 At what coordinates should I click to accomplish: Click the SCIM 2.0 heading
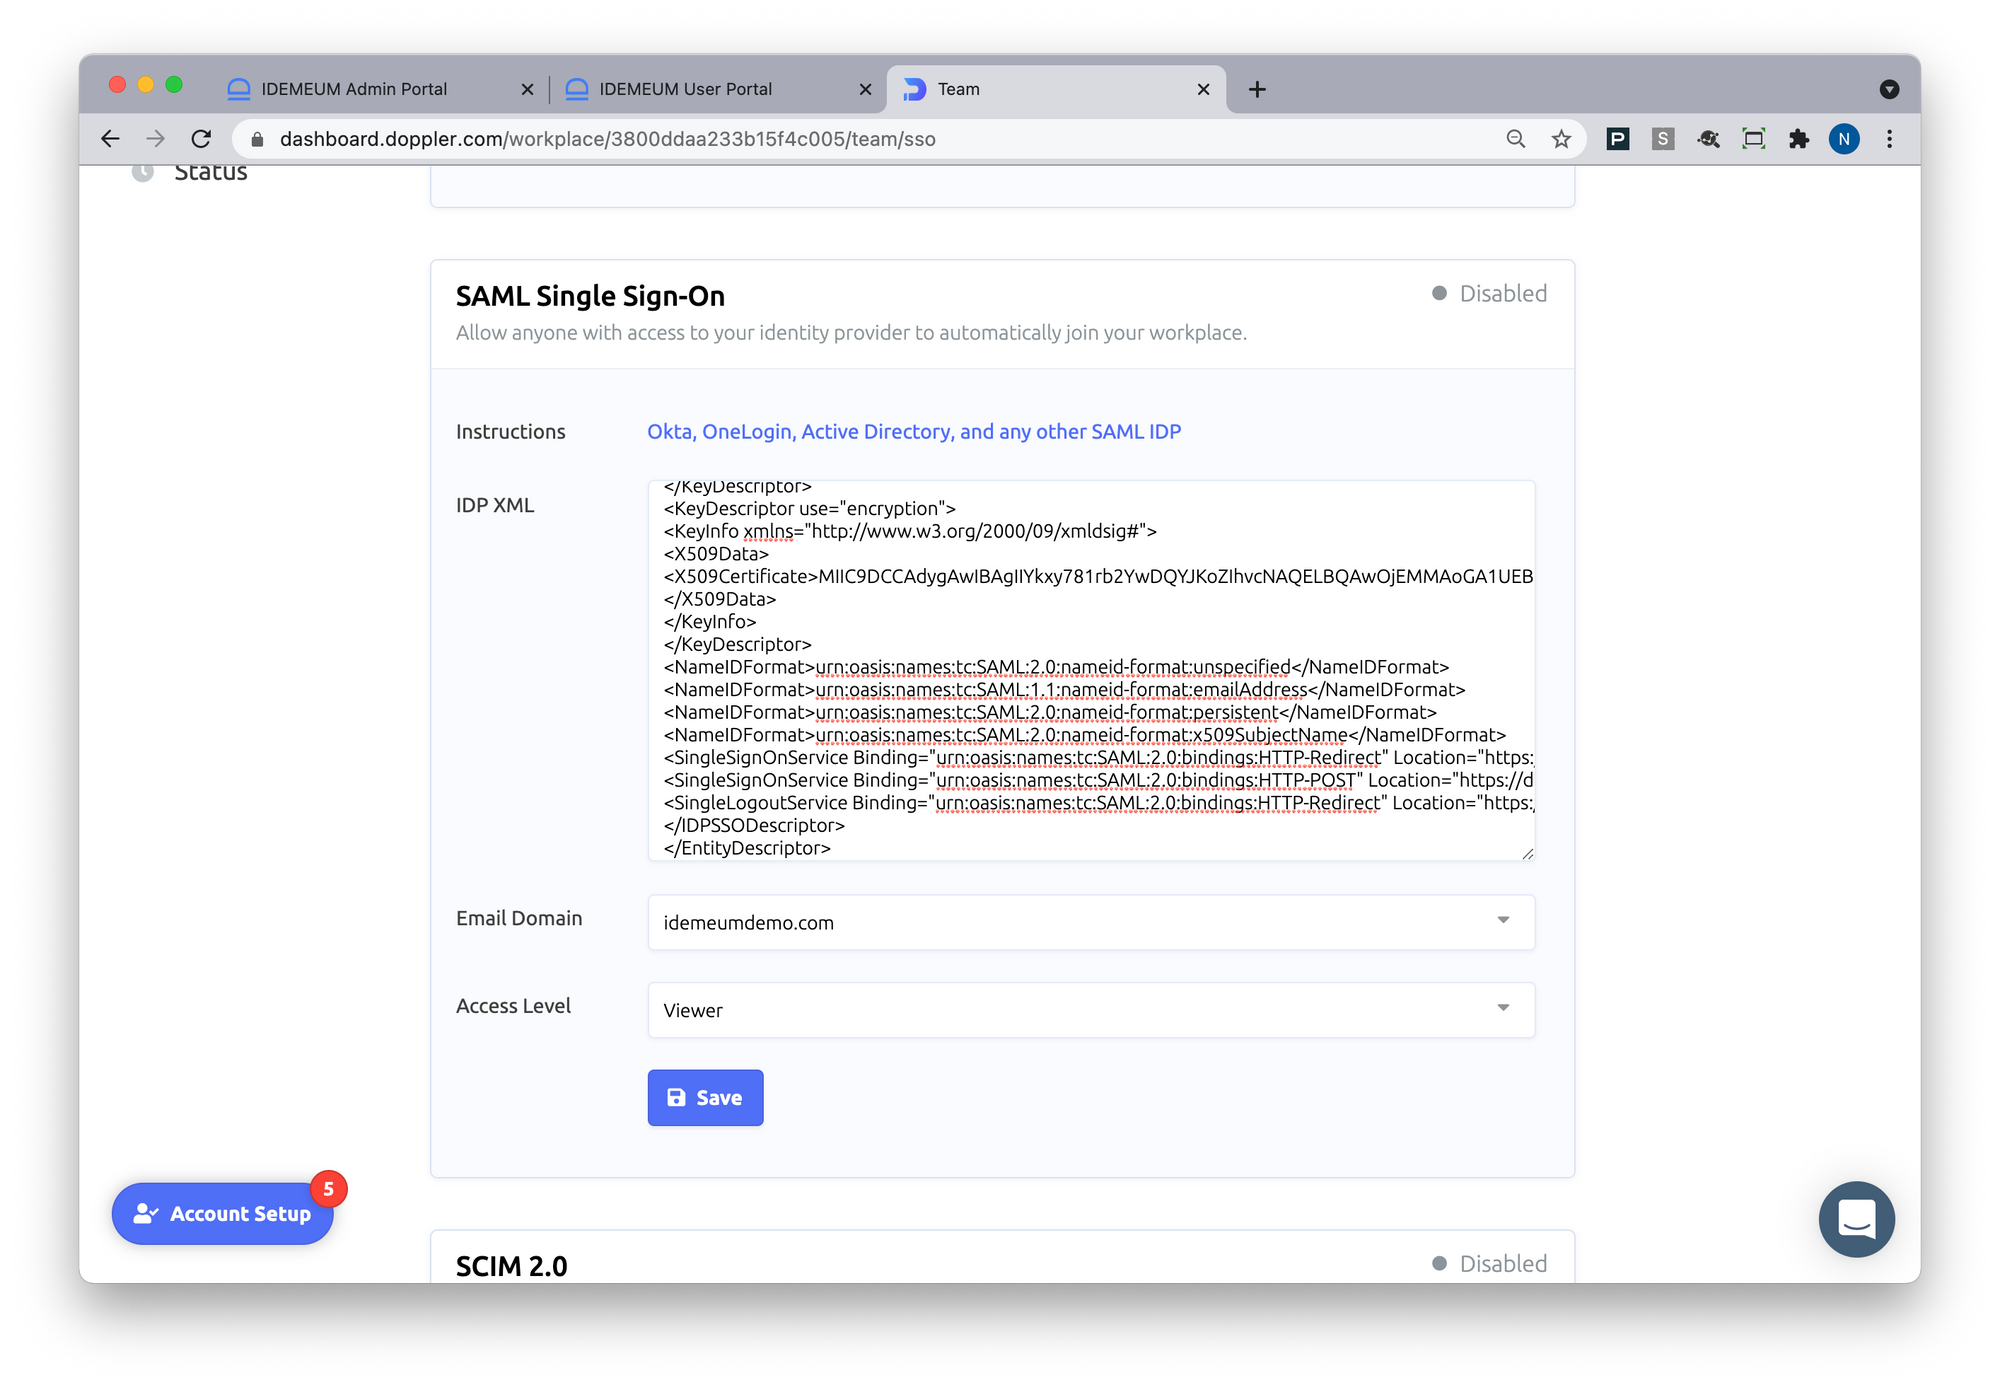tap(511, 1266)
